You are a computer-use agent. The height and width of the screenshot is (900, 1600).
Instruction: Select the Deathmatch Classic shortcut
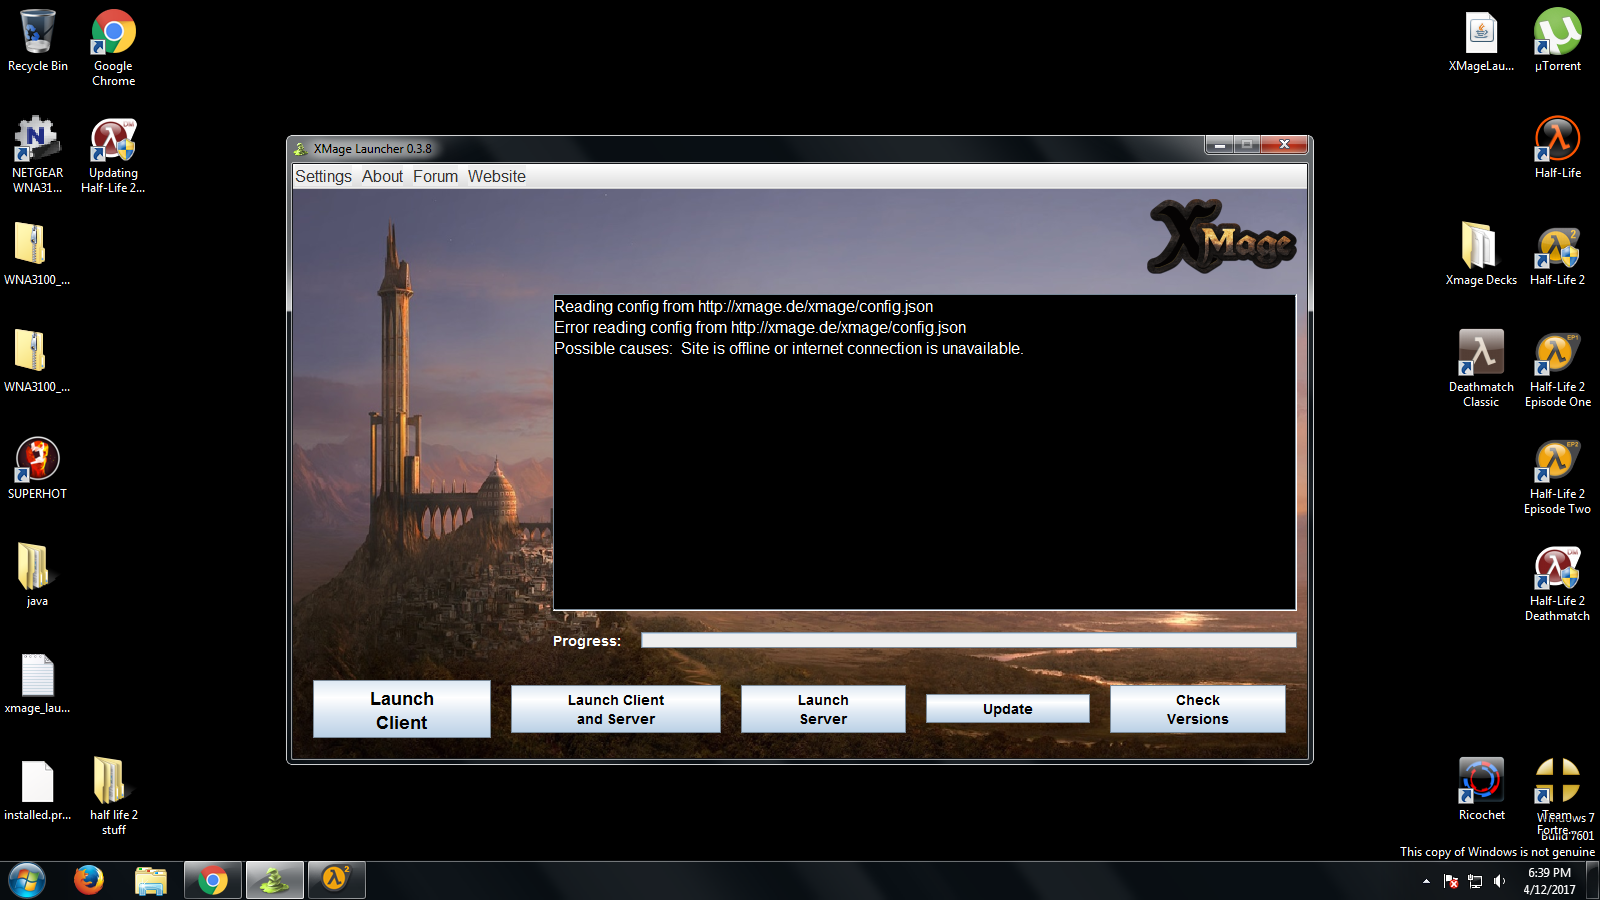pyautogui.click(x=1481, y=368)
